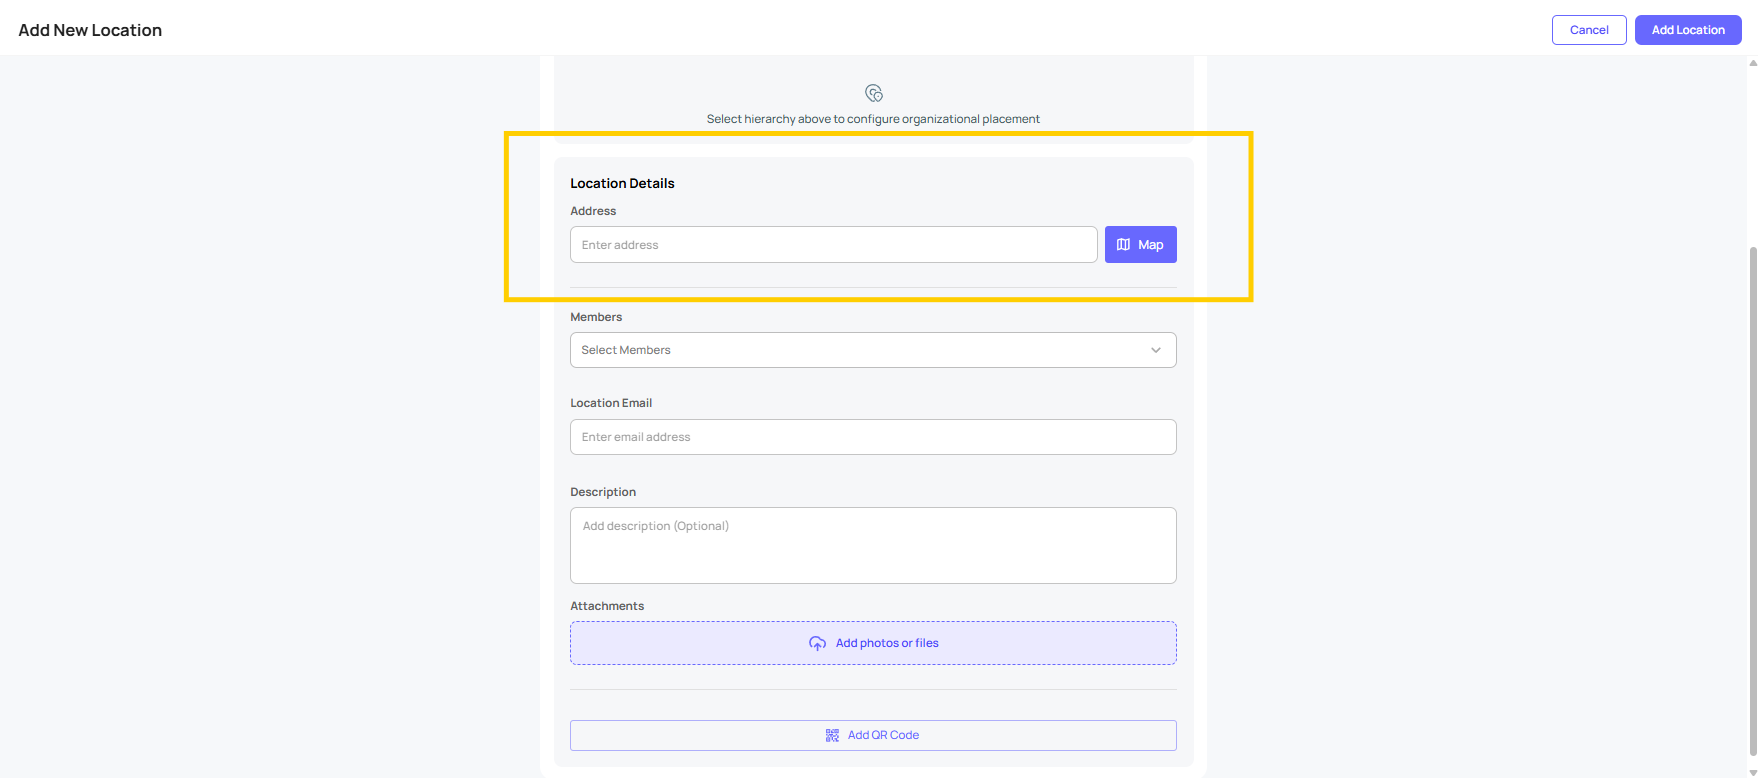Focus the Enter address input field
This screenshot has height=778, width=1758.
pyautogui.click(x=833, y=245)
